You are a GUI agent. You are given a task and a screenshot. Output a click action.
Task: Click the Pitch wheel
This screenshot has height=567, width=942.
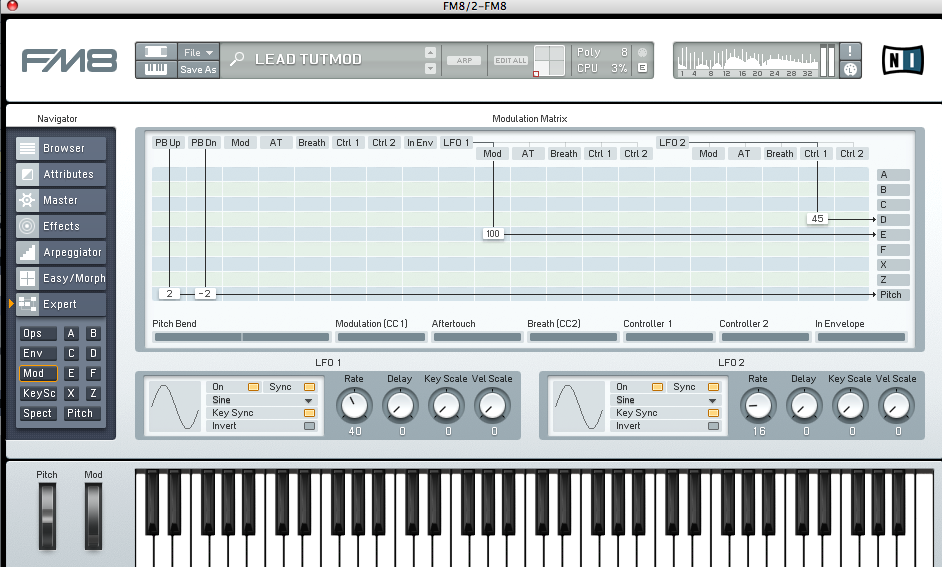[47, 517]
